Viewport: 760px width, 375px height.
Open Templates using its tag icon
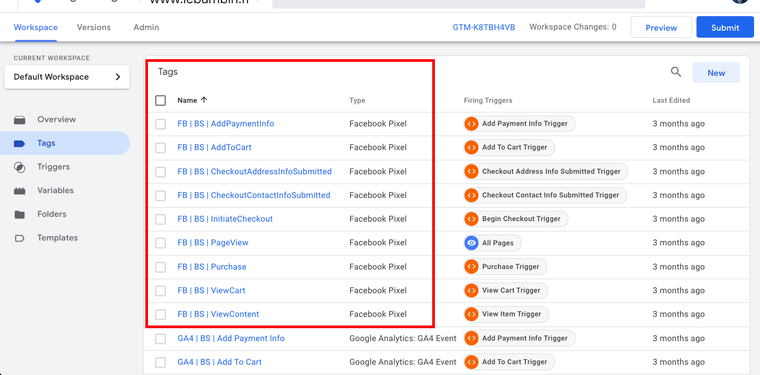click(19, 238)
